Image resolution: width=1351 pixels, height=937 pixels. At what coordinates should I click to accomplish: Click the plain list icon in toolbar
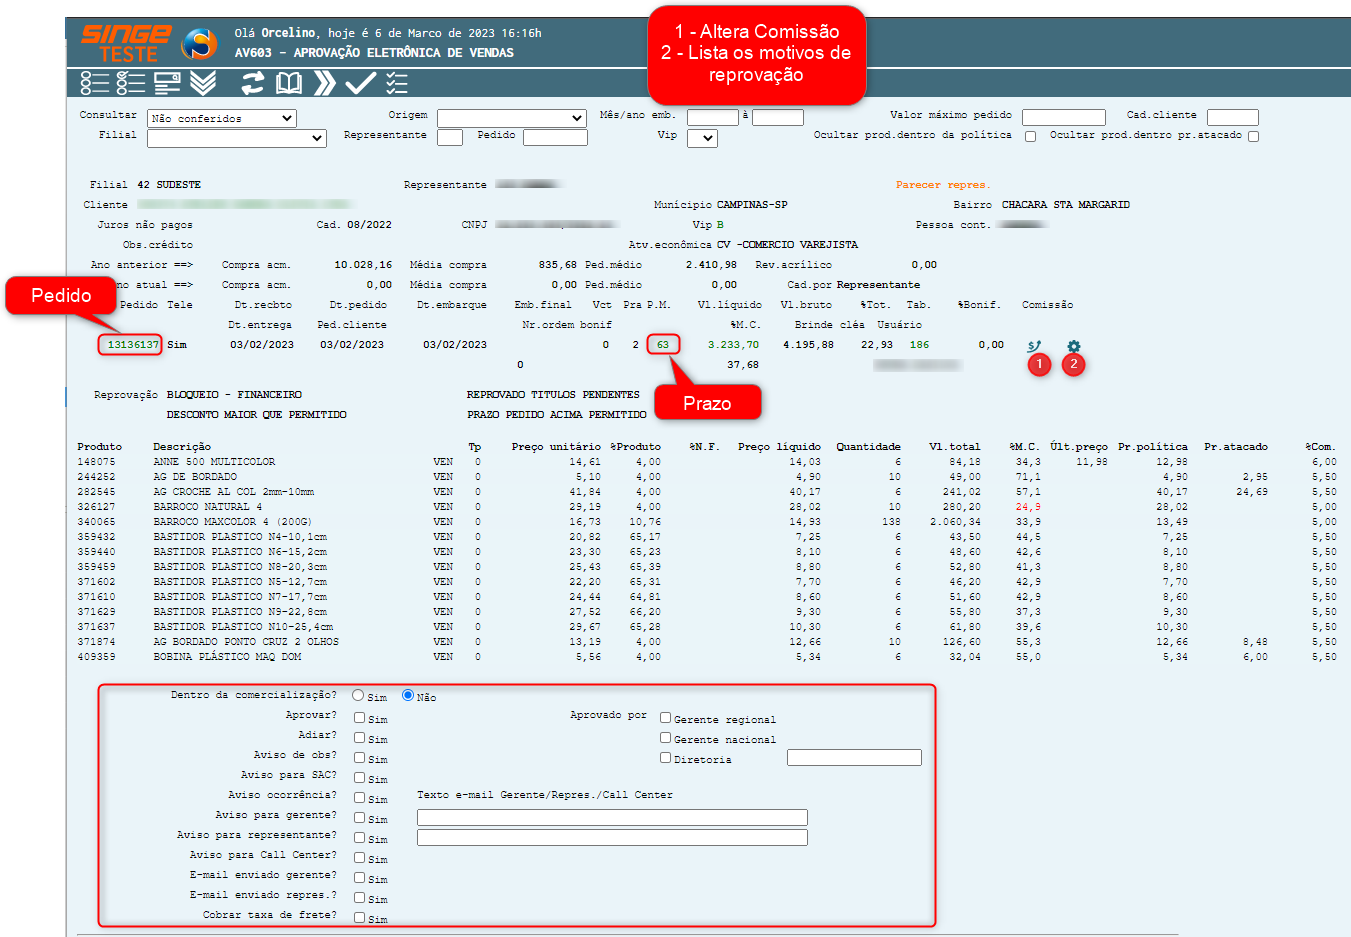pos(94,83)
